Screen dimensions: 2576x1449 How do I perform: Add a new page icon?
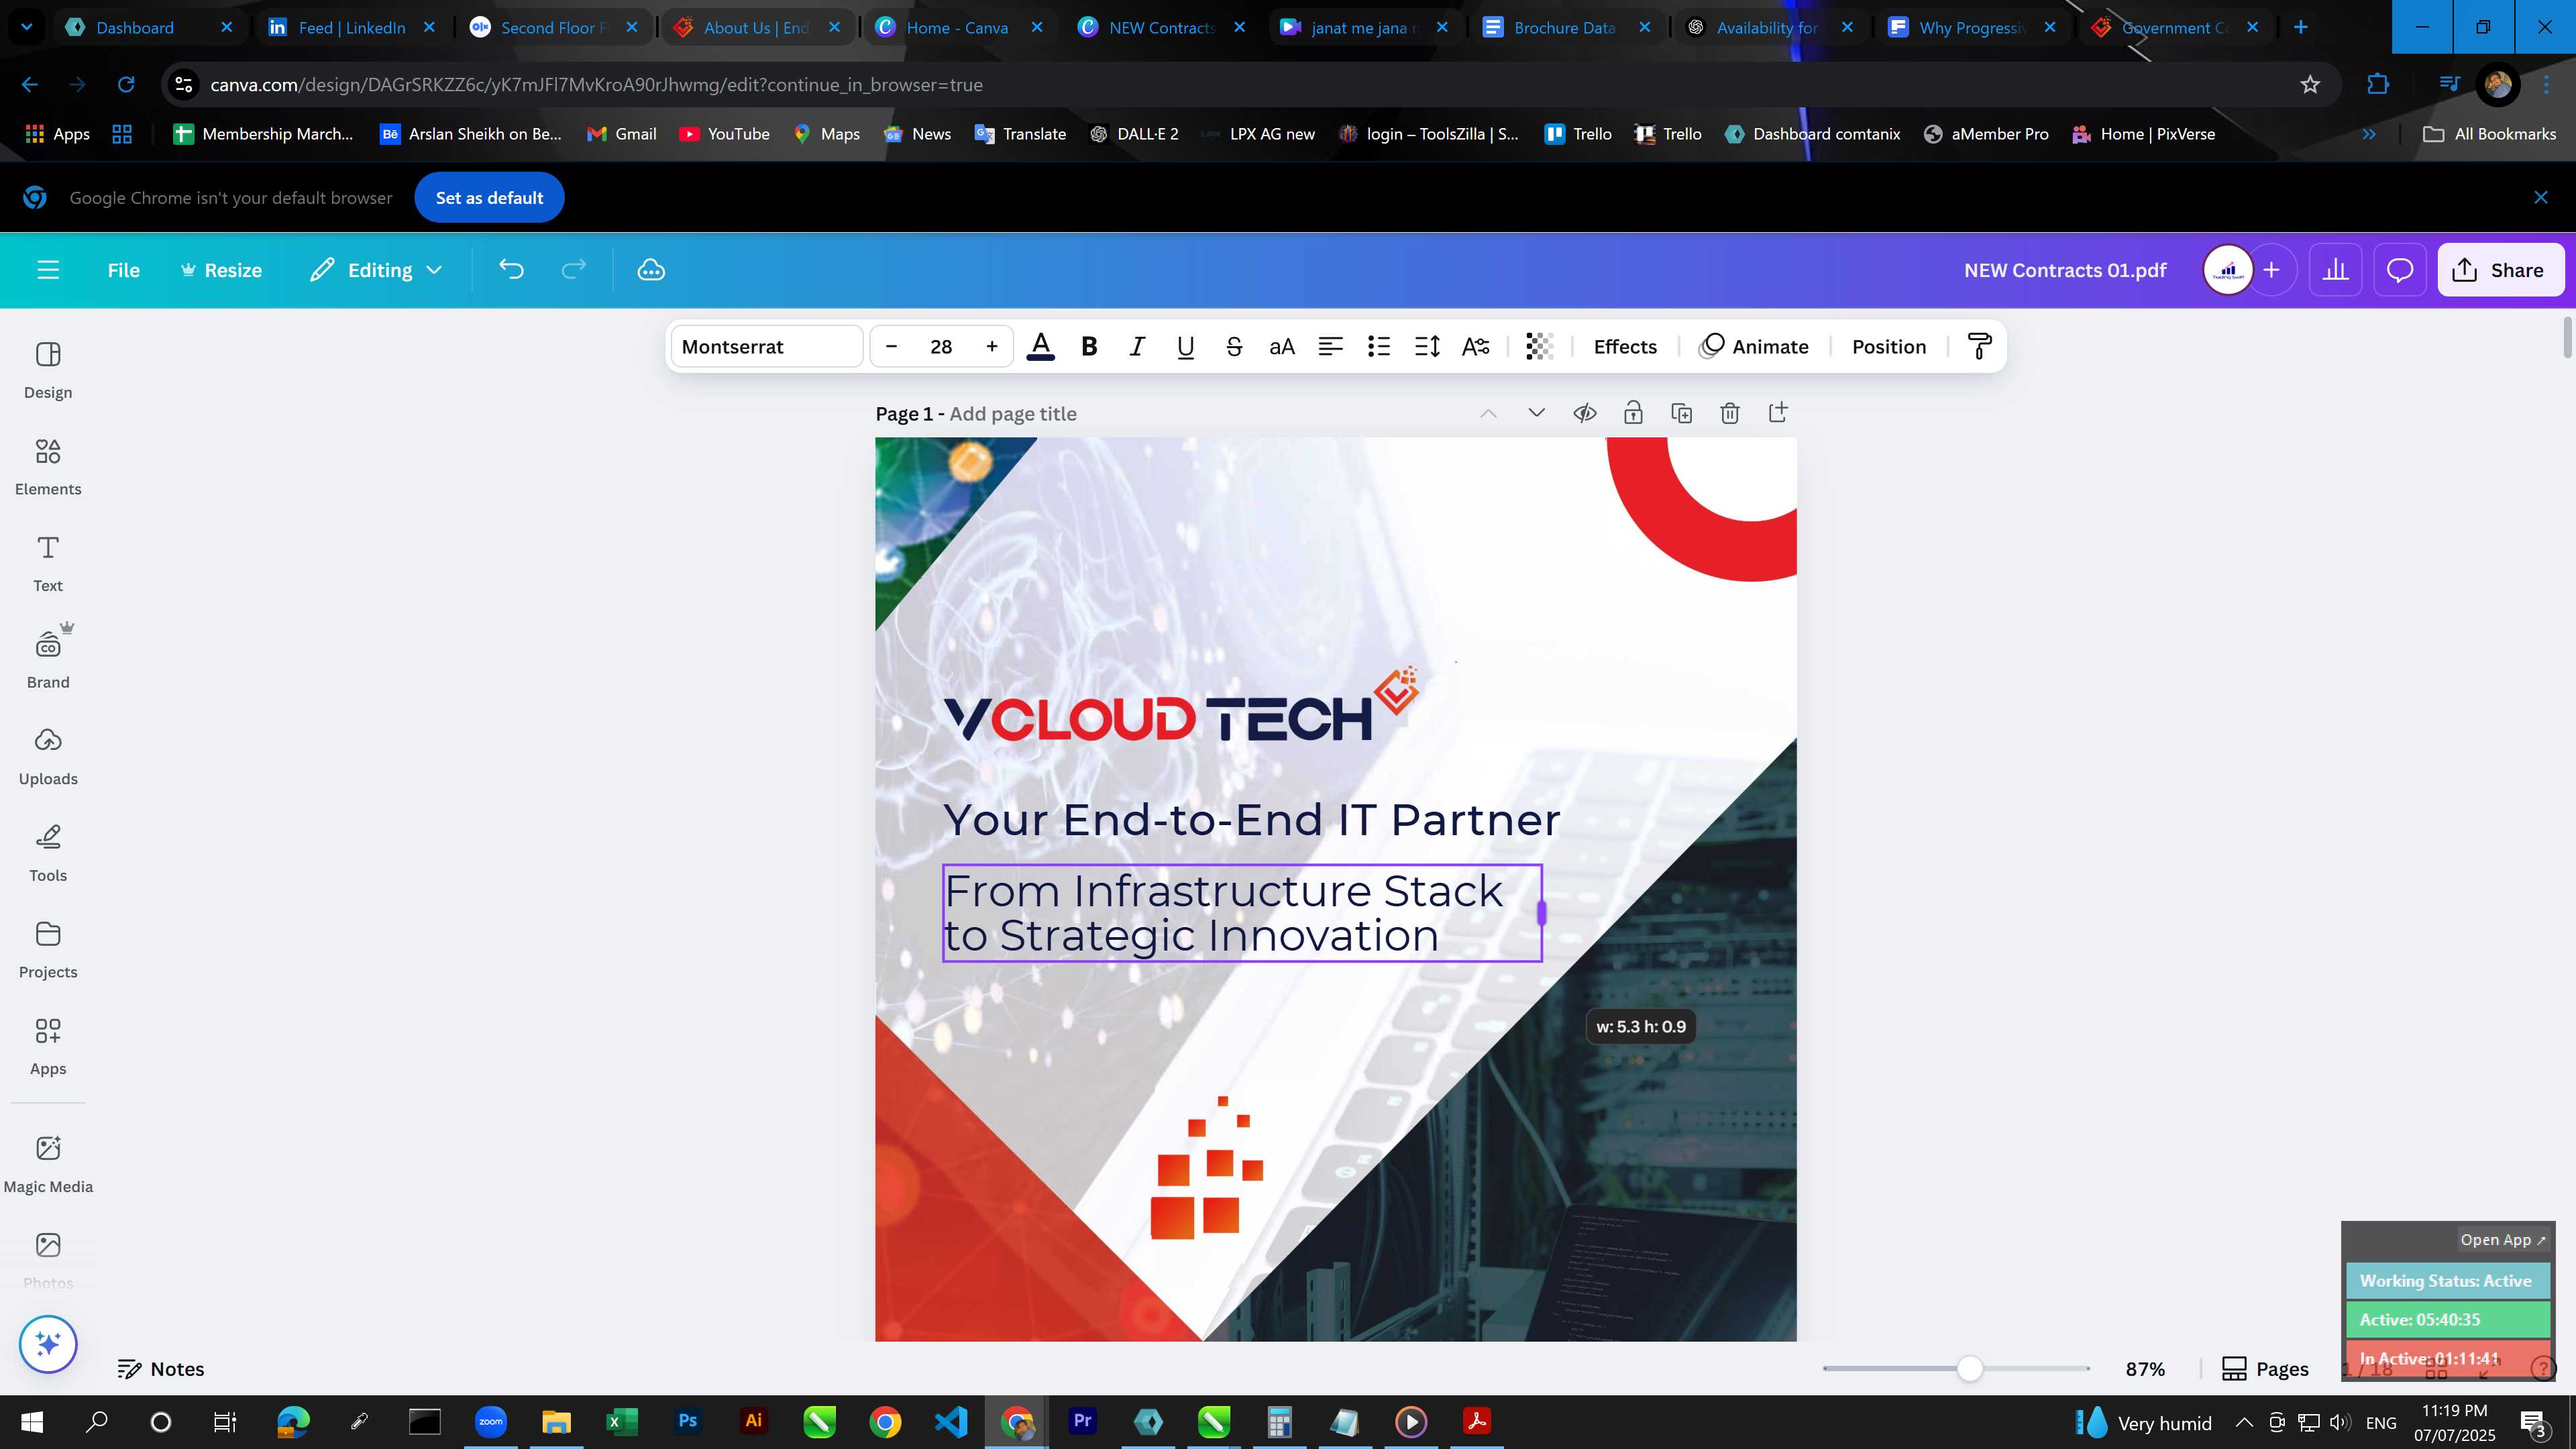point(1778,413)
